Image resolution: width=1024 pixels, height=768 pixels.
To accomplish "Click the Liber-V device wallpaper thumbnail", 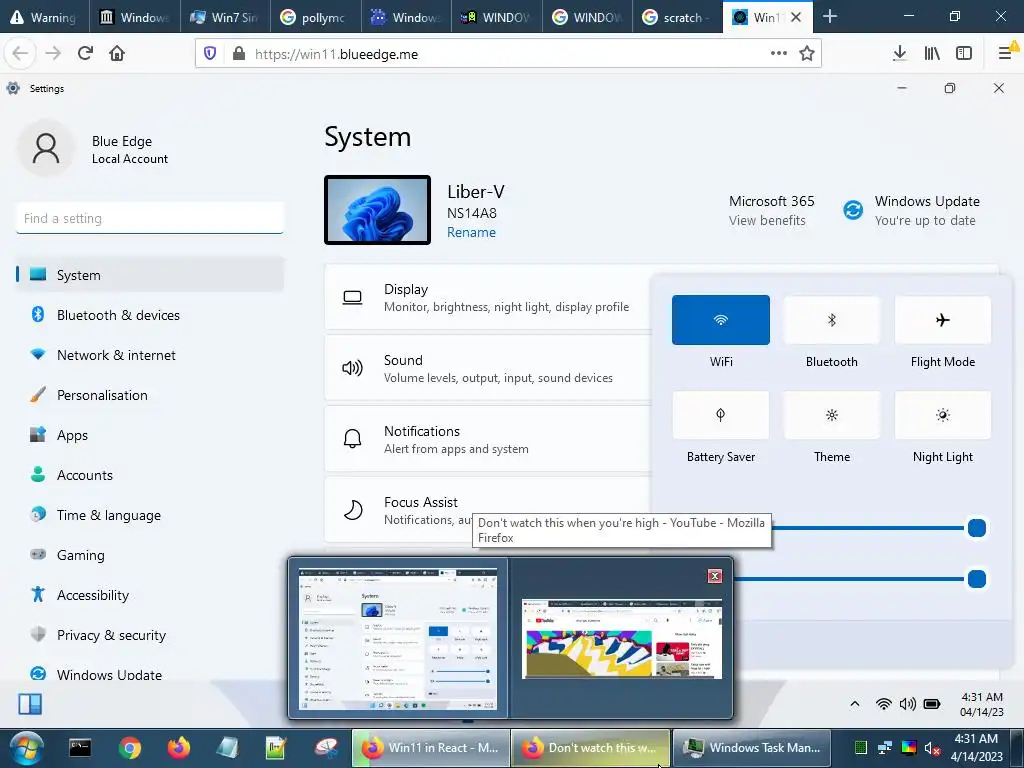I will coord(377,210).
